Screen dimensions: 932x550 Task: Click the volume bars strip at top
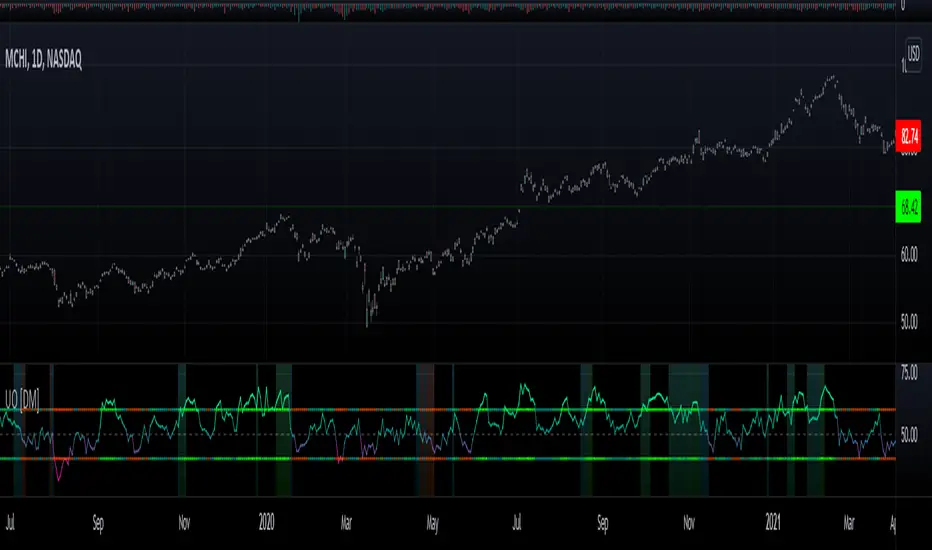[450, 9]
